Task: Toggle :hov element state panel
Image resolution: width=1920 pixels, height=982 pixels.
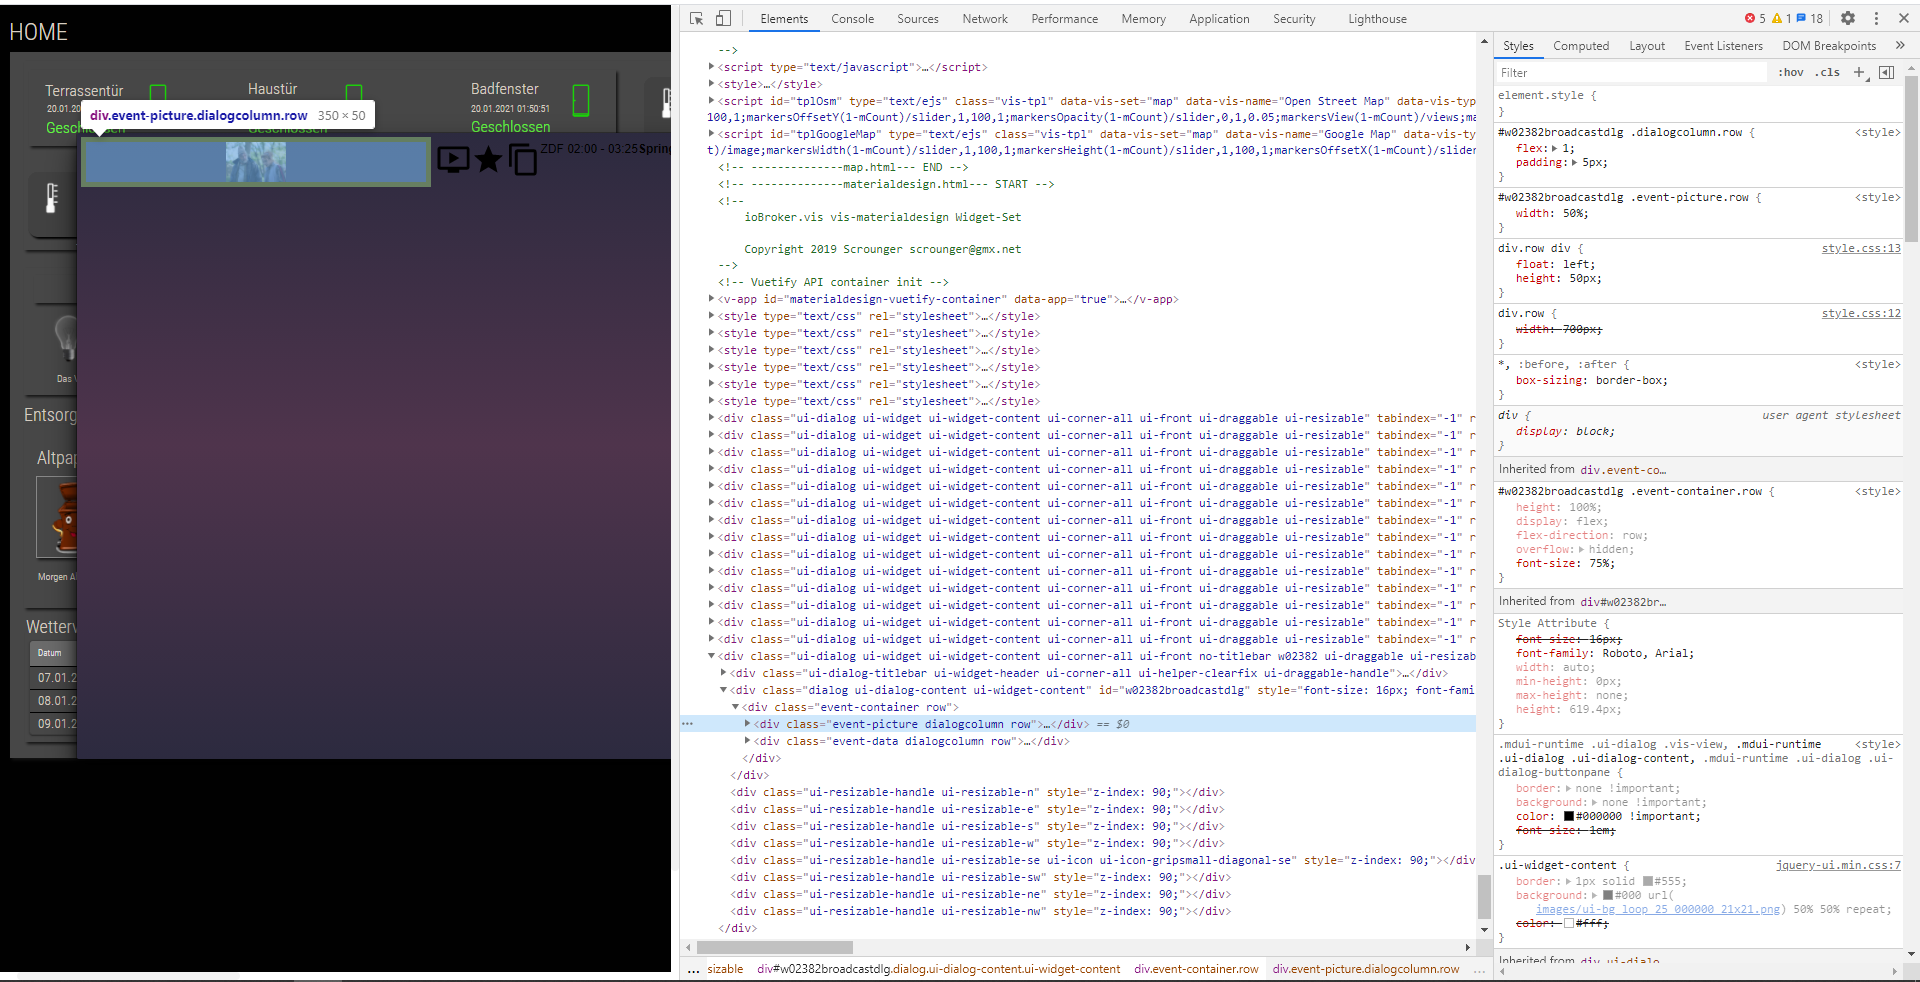Action: click(x=1791, y=72)
